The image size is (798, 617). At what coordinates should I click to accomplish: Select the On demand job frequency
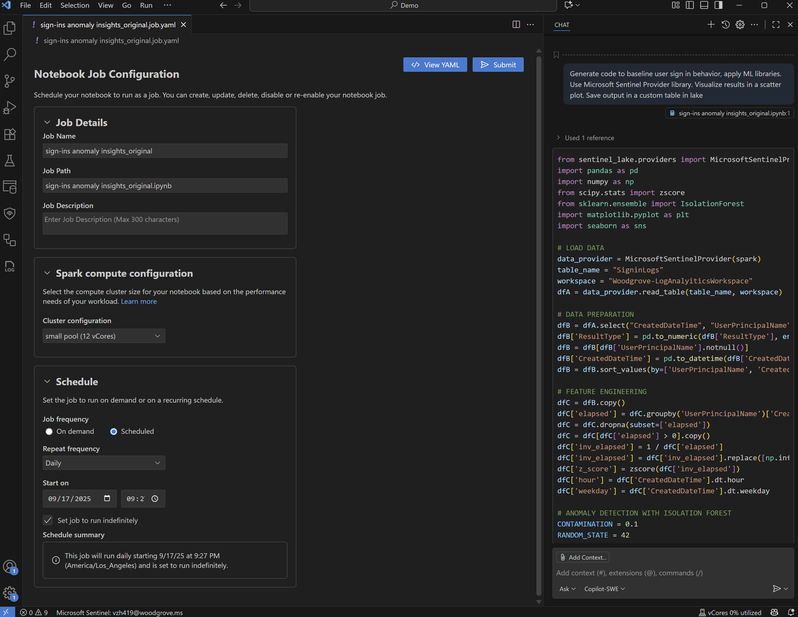49,431
